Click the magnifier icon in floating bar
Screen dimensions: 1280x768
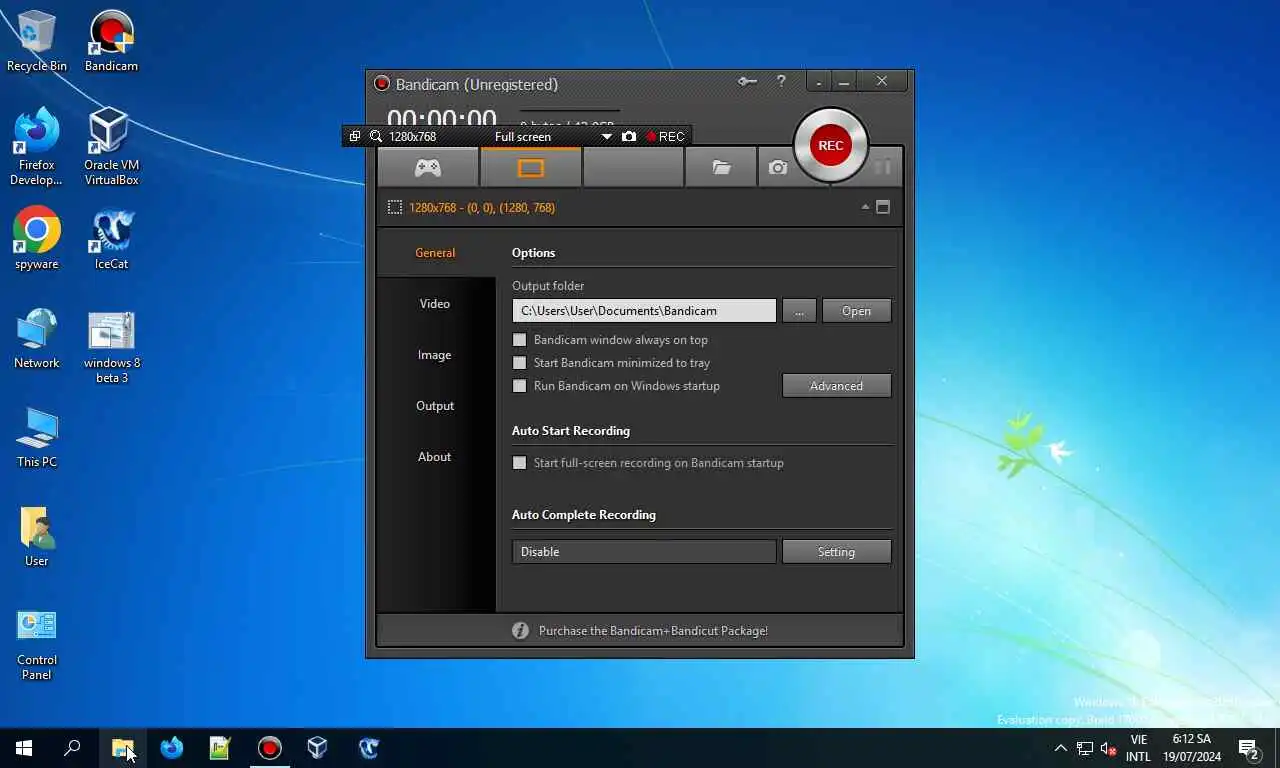[376, 136]
